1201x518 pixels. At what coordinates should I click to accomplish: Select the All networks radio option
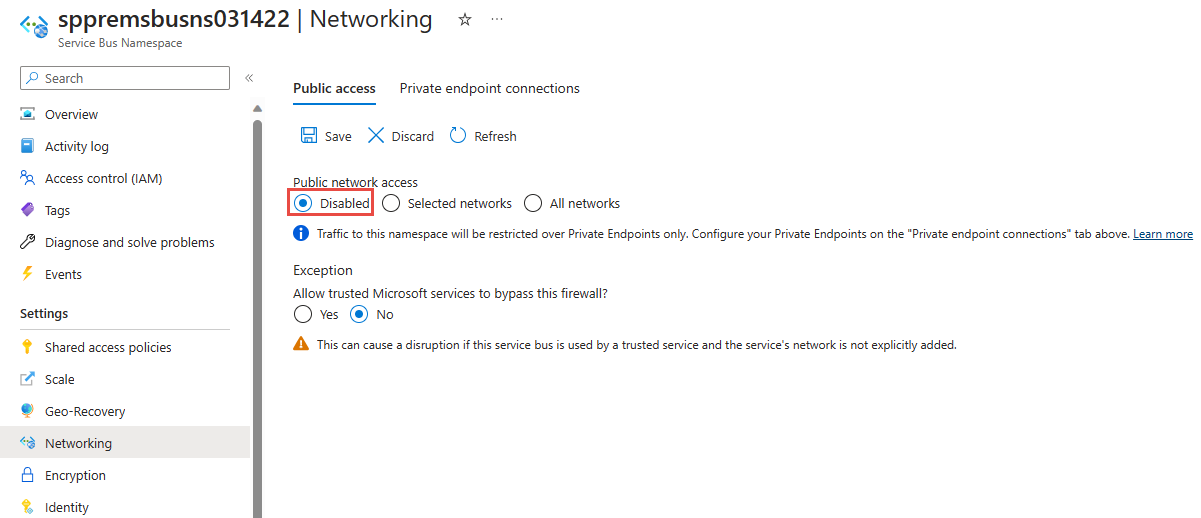533,203
